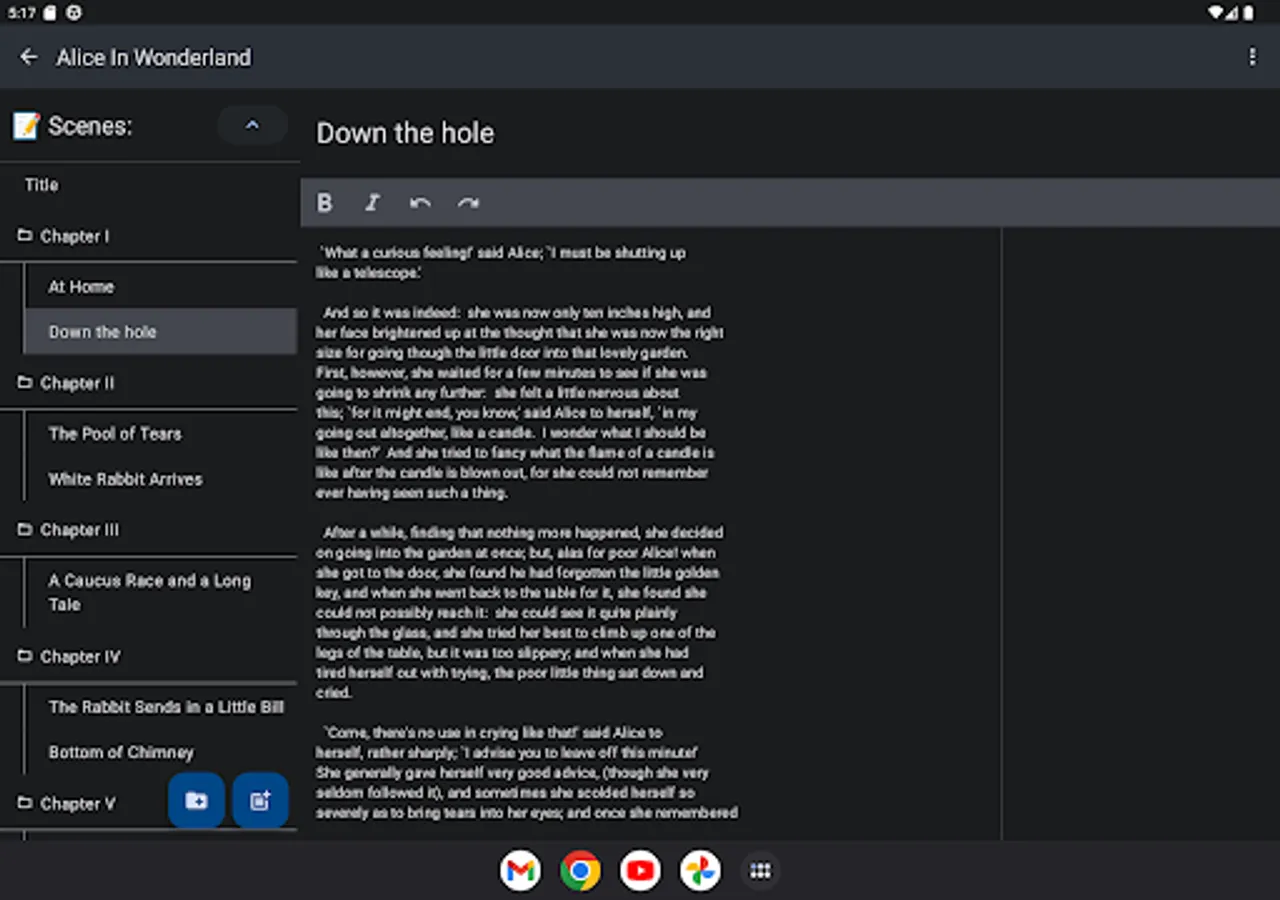Screen dimensions: 1280x900
Task: Click the Chapter IV folder icon
Action: click(25, 657)
